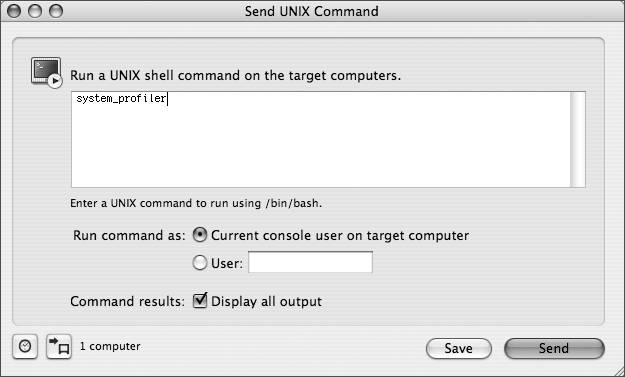Click the Send UNIX Command title bar
The width and height of the screenshot is (625, 377).
point(312,11)
